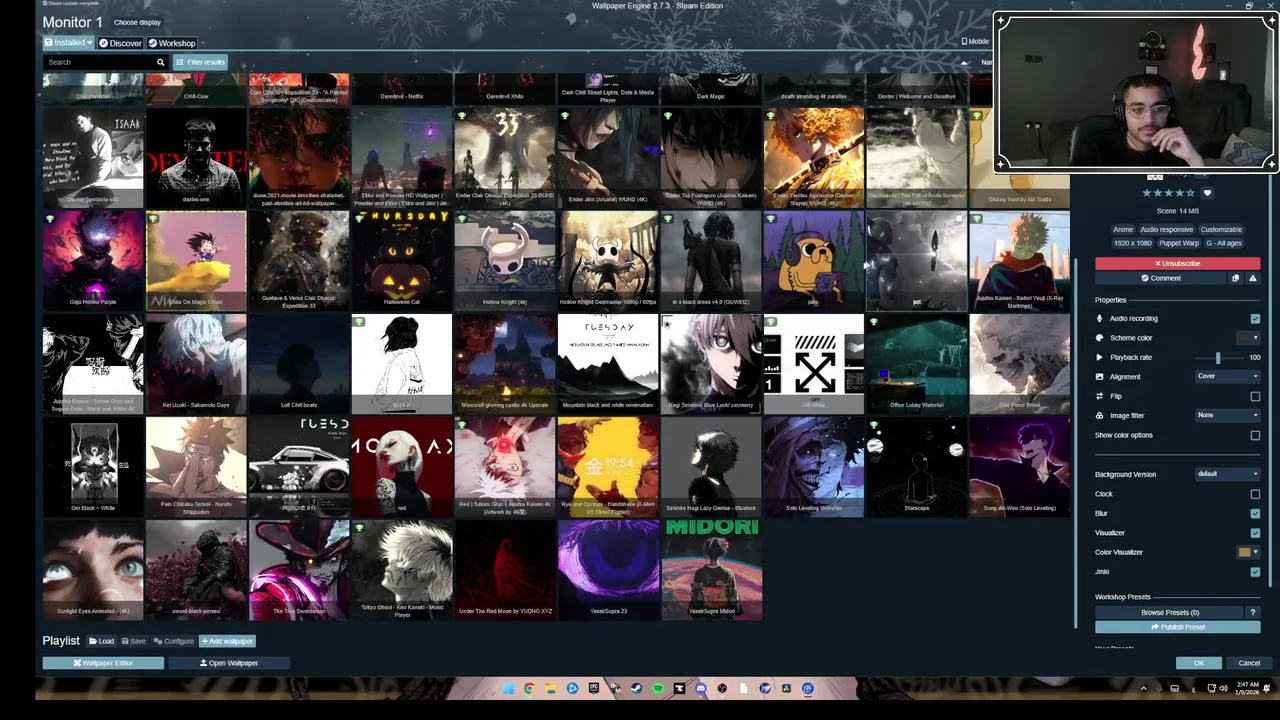The image size is (1280, 720).
Task: Open Background Version dropdown
Action: (x=1228, y=474)
